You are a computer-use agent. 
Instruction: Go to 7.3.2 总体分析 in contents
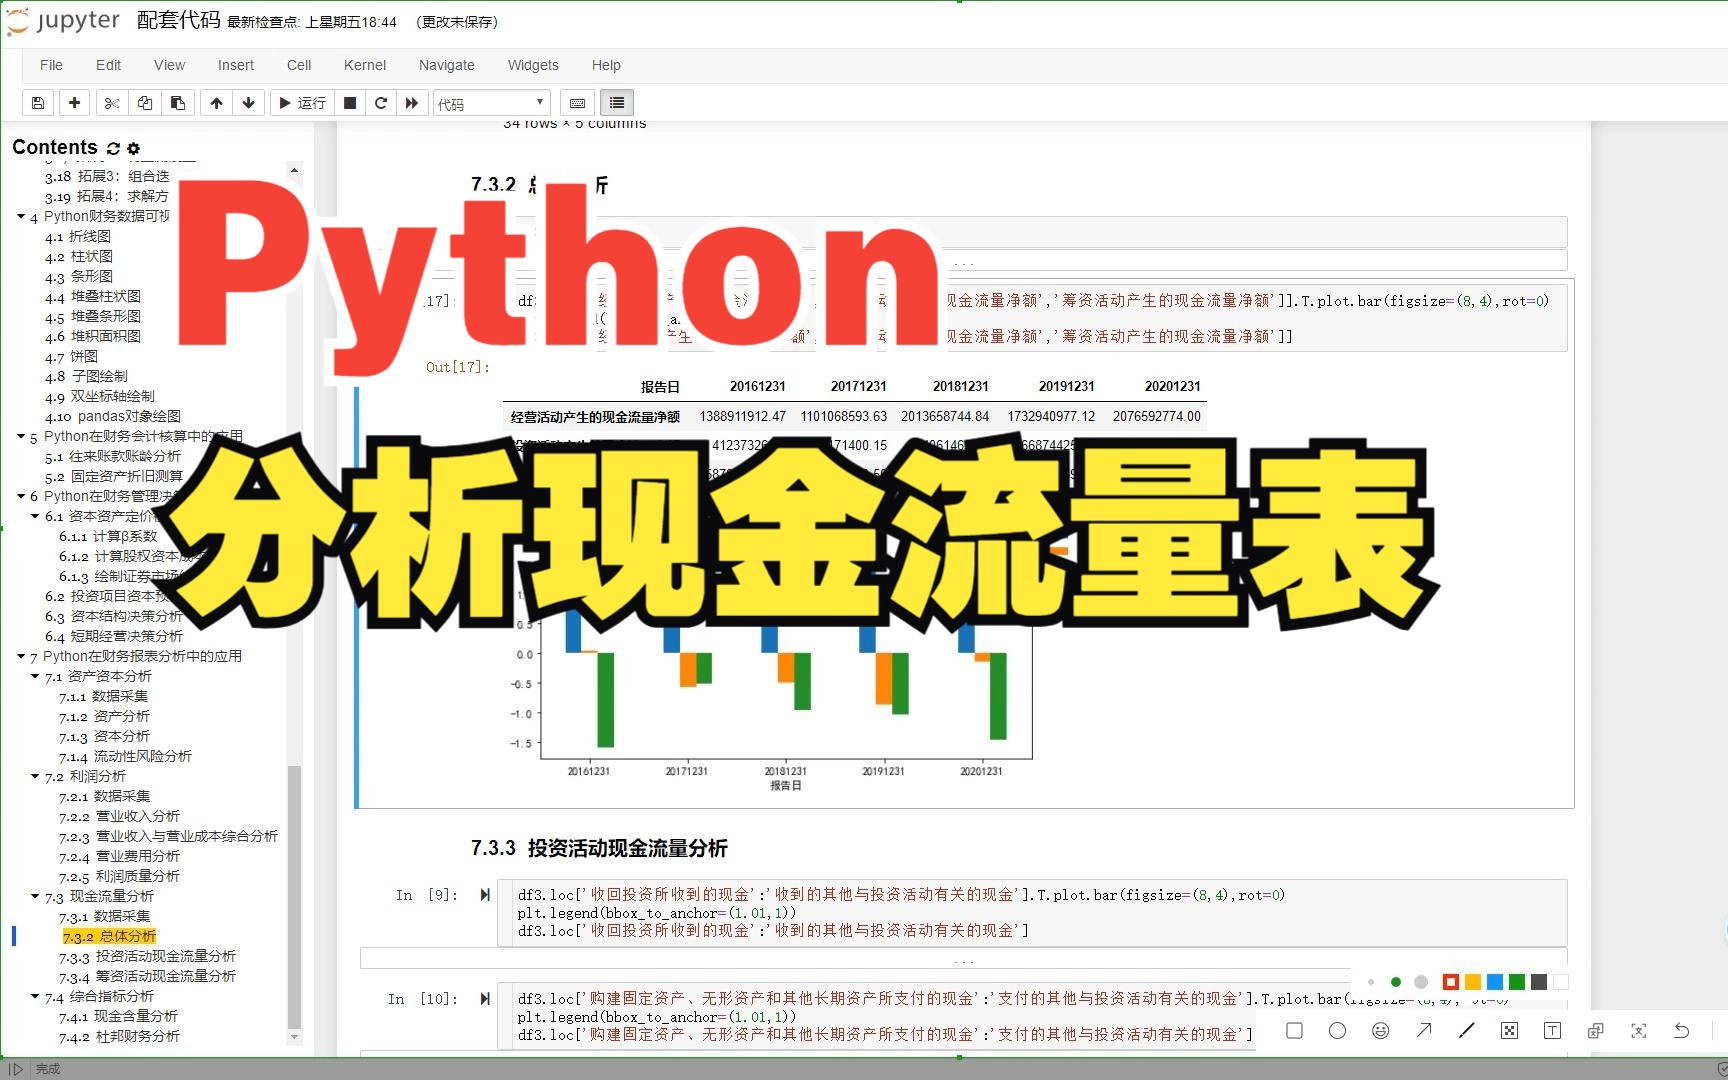pyautogui.click(x=109, y=936)
